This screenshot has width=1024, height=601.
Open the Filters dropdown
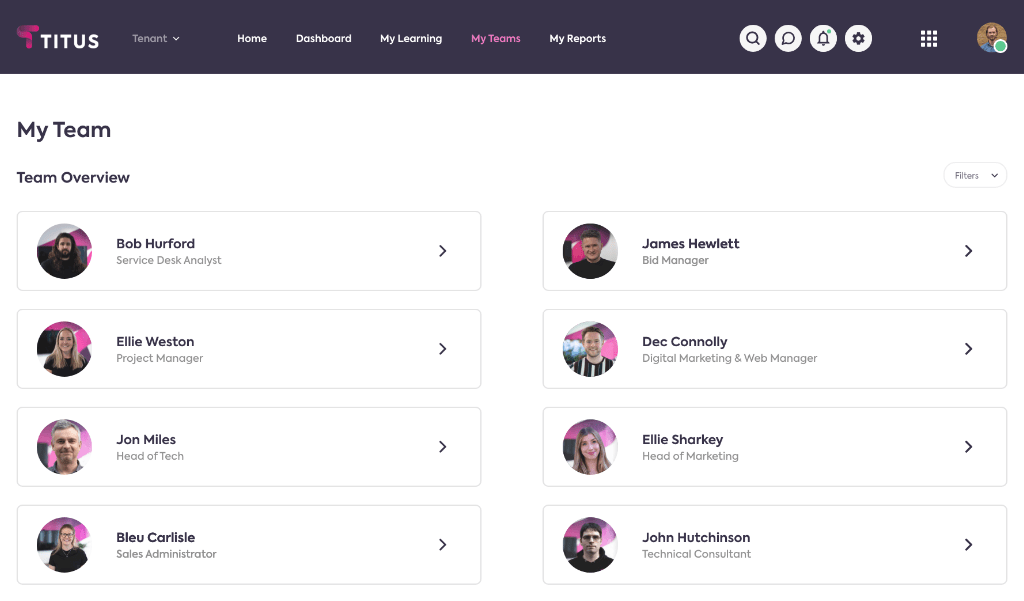coord(975,176)
